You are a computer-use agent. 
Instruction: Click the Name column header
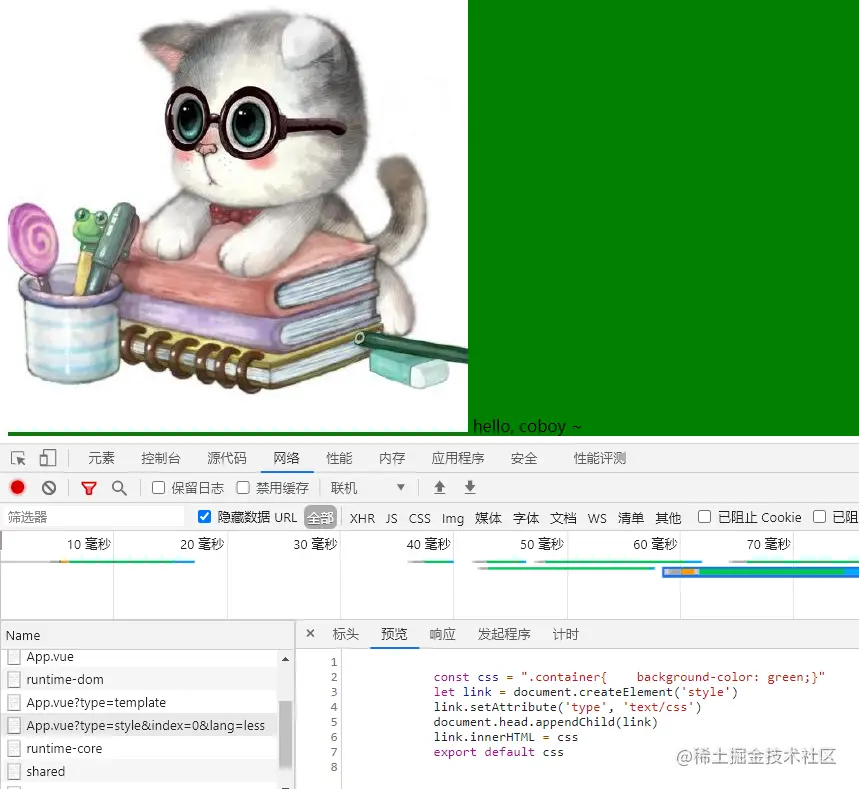[x=148, y=635]
